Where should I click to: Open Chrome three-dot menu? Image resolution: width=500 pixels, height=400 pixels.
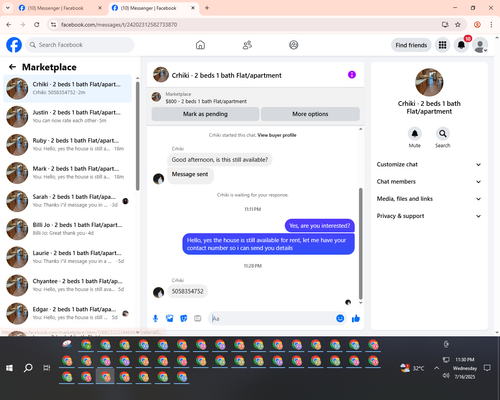[x=491, y=24]
